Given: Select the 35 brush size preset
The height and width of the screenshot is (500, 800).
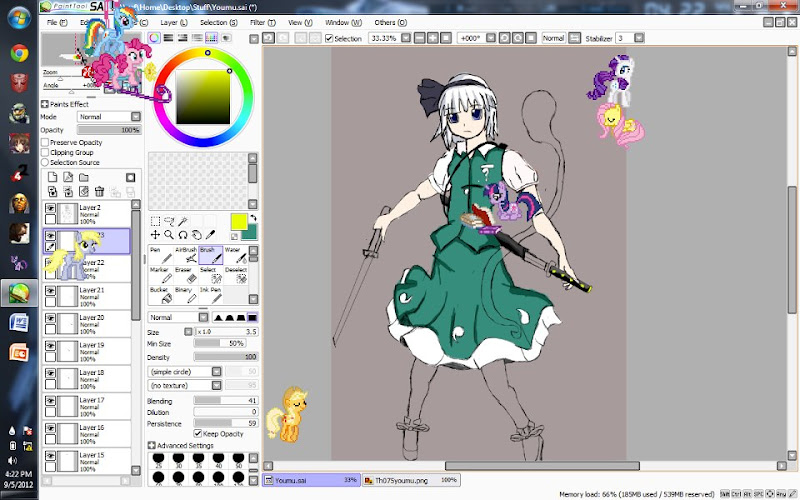Looking at the screenshot, I should pos(198,460).
